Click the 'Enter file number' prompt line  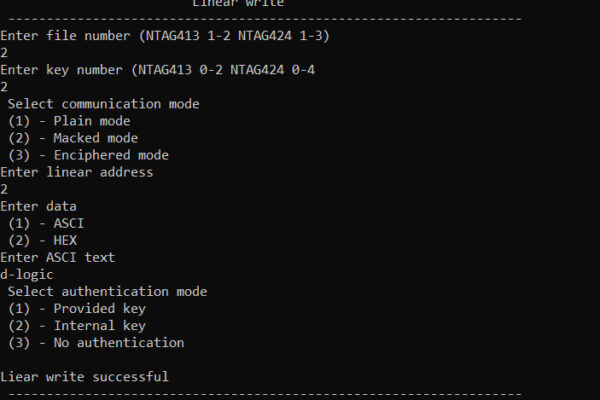click(165, 36)
